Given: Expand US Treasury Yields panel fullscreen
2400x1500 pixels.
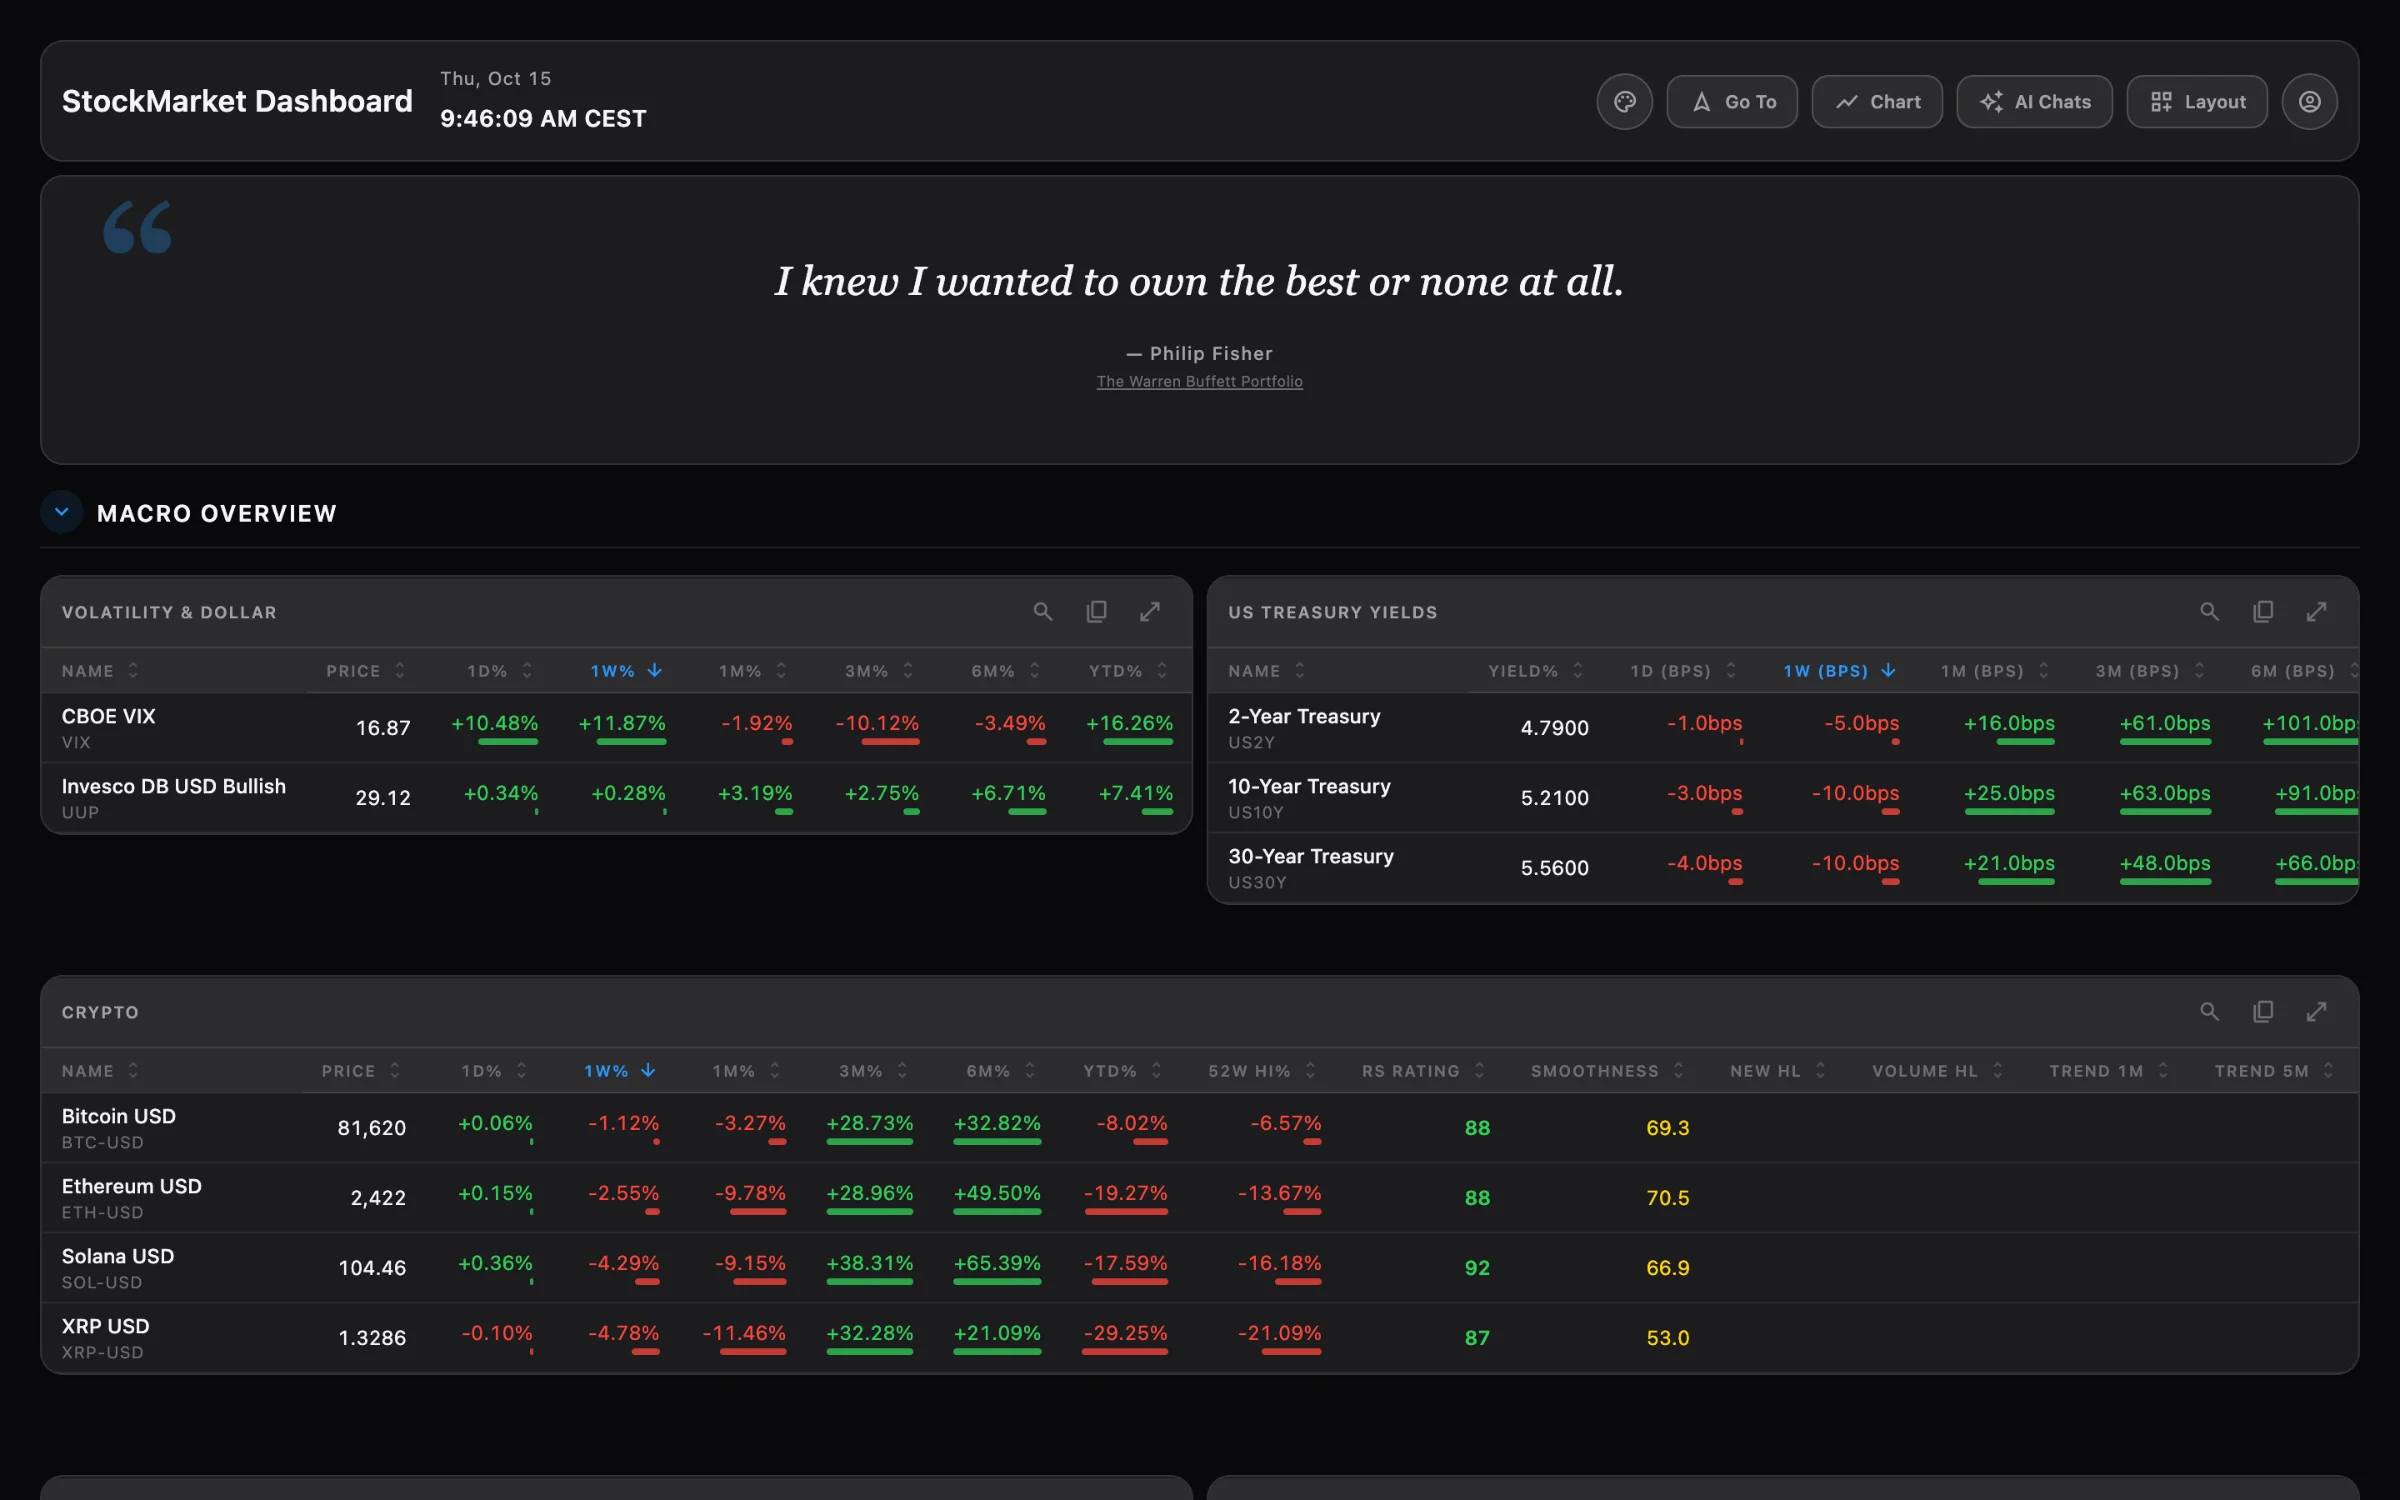Looking at the screenshot, I should coord(2316,611).
